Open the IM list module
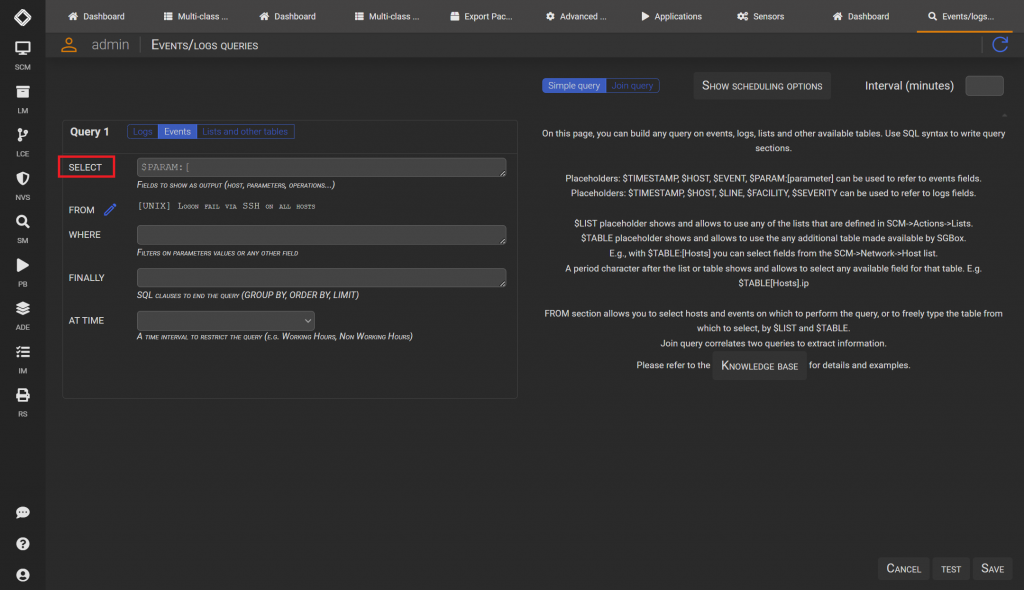Image resolution: width=1024 pixels, height=590 pixels. [x=22, y=359]
